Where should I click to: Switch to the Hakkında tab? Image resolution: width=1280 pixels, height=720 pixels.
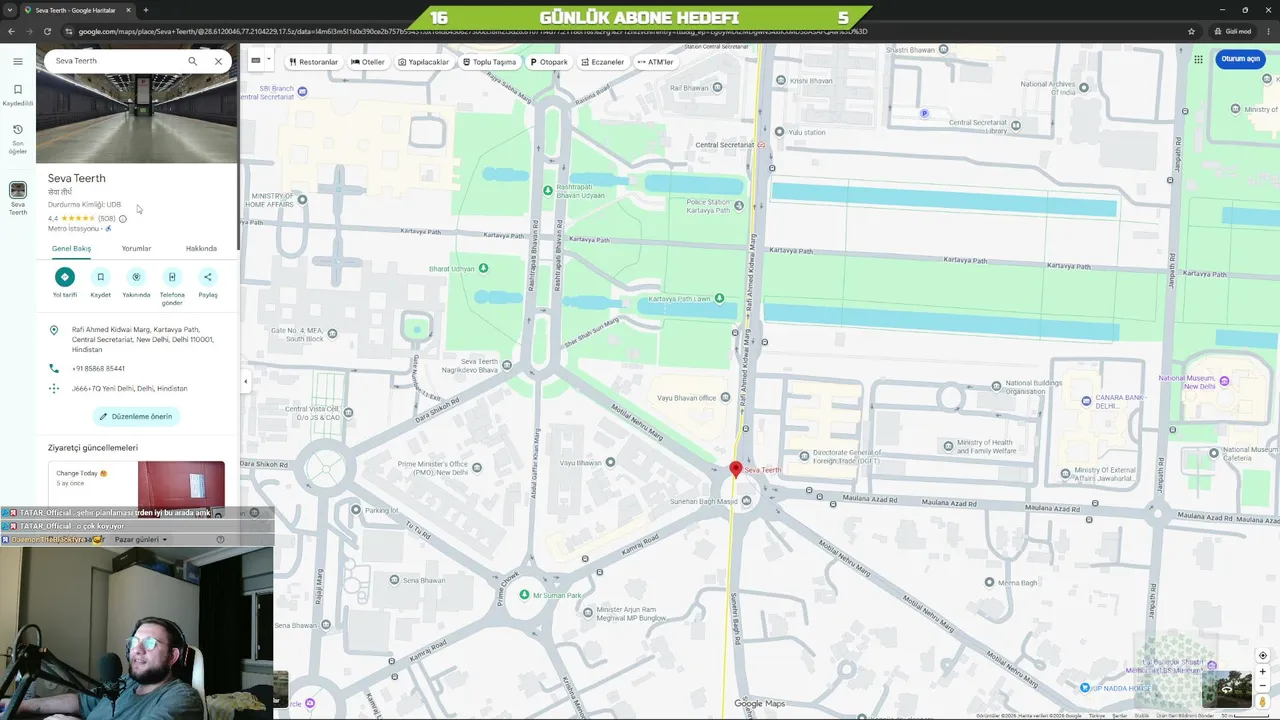coord(201,249)
